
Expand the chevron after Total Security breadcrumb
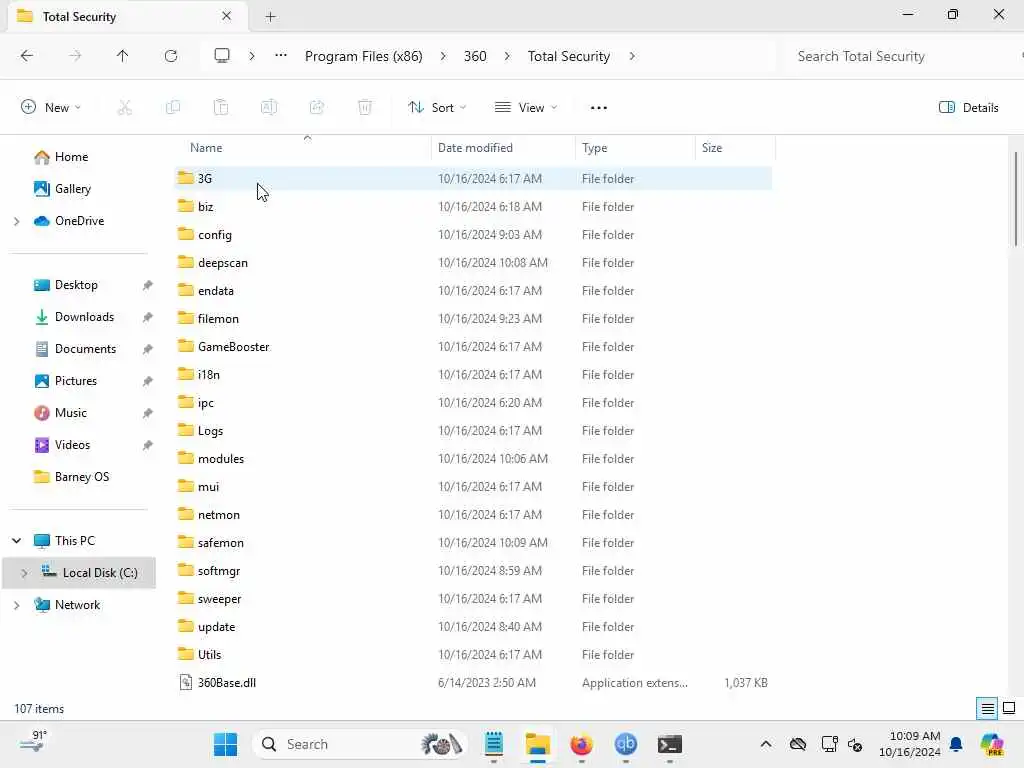(x=632, y=56)
